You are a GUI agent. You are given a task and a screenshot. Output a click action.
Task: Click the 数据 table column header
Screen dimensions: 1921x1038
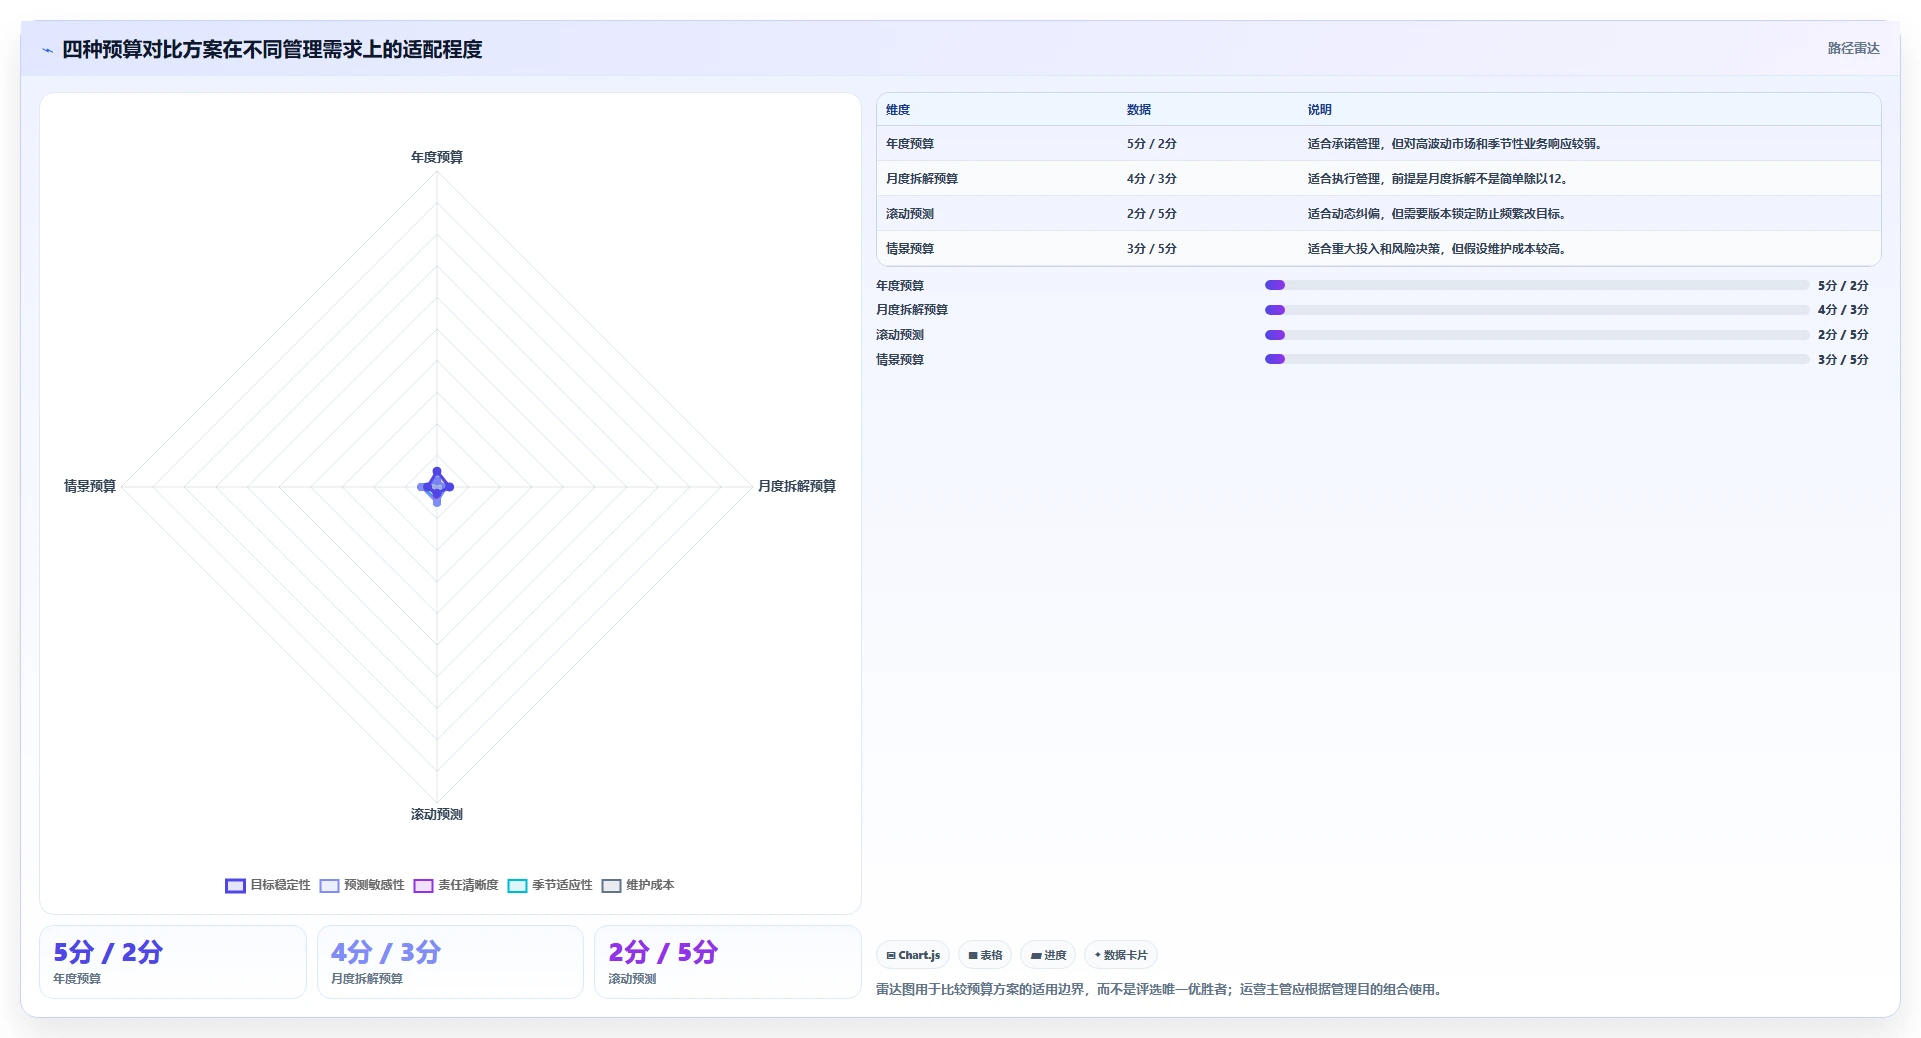tap(1139, 110)
